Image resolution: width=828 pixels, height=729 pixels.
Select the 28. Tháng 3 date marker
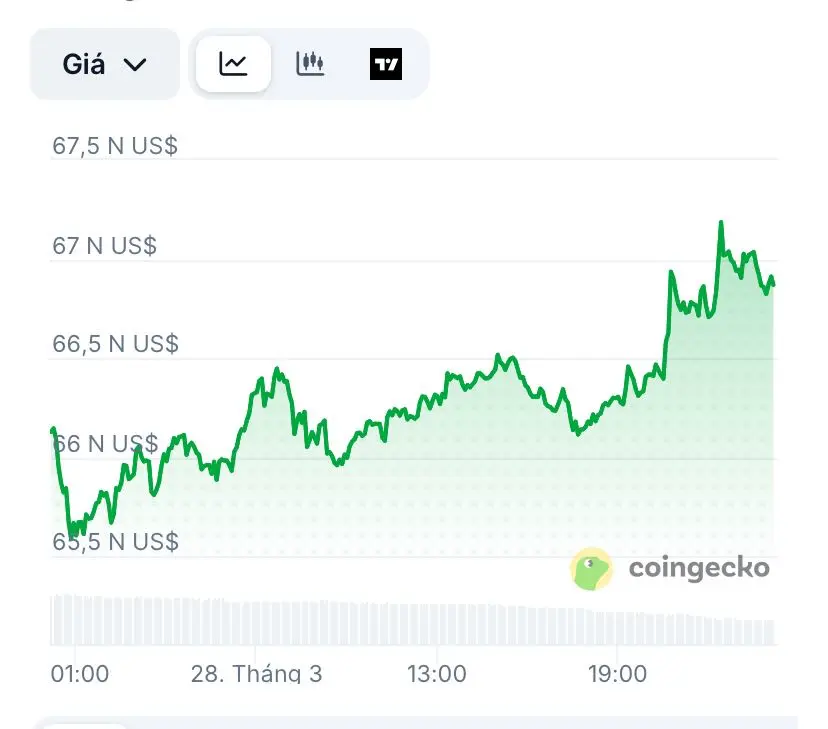coord(256,674)
